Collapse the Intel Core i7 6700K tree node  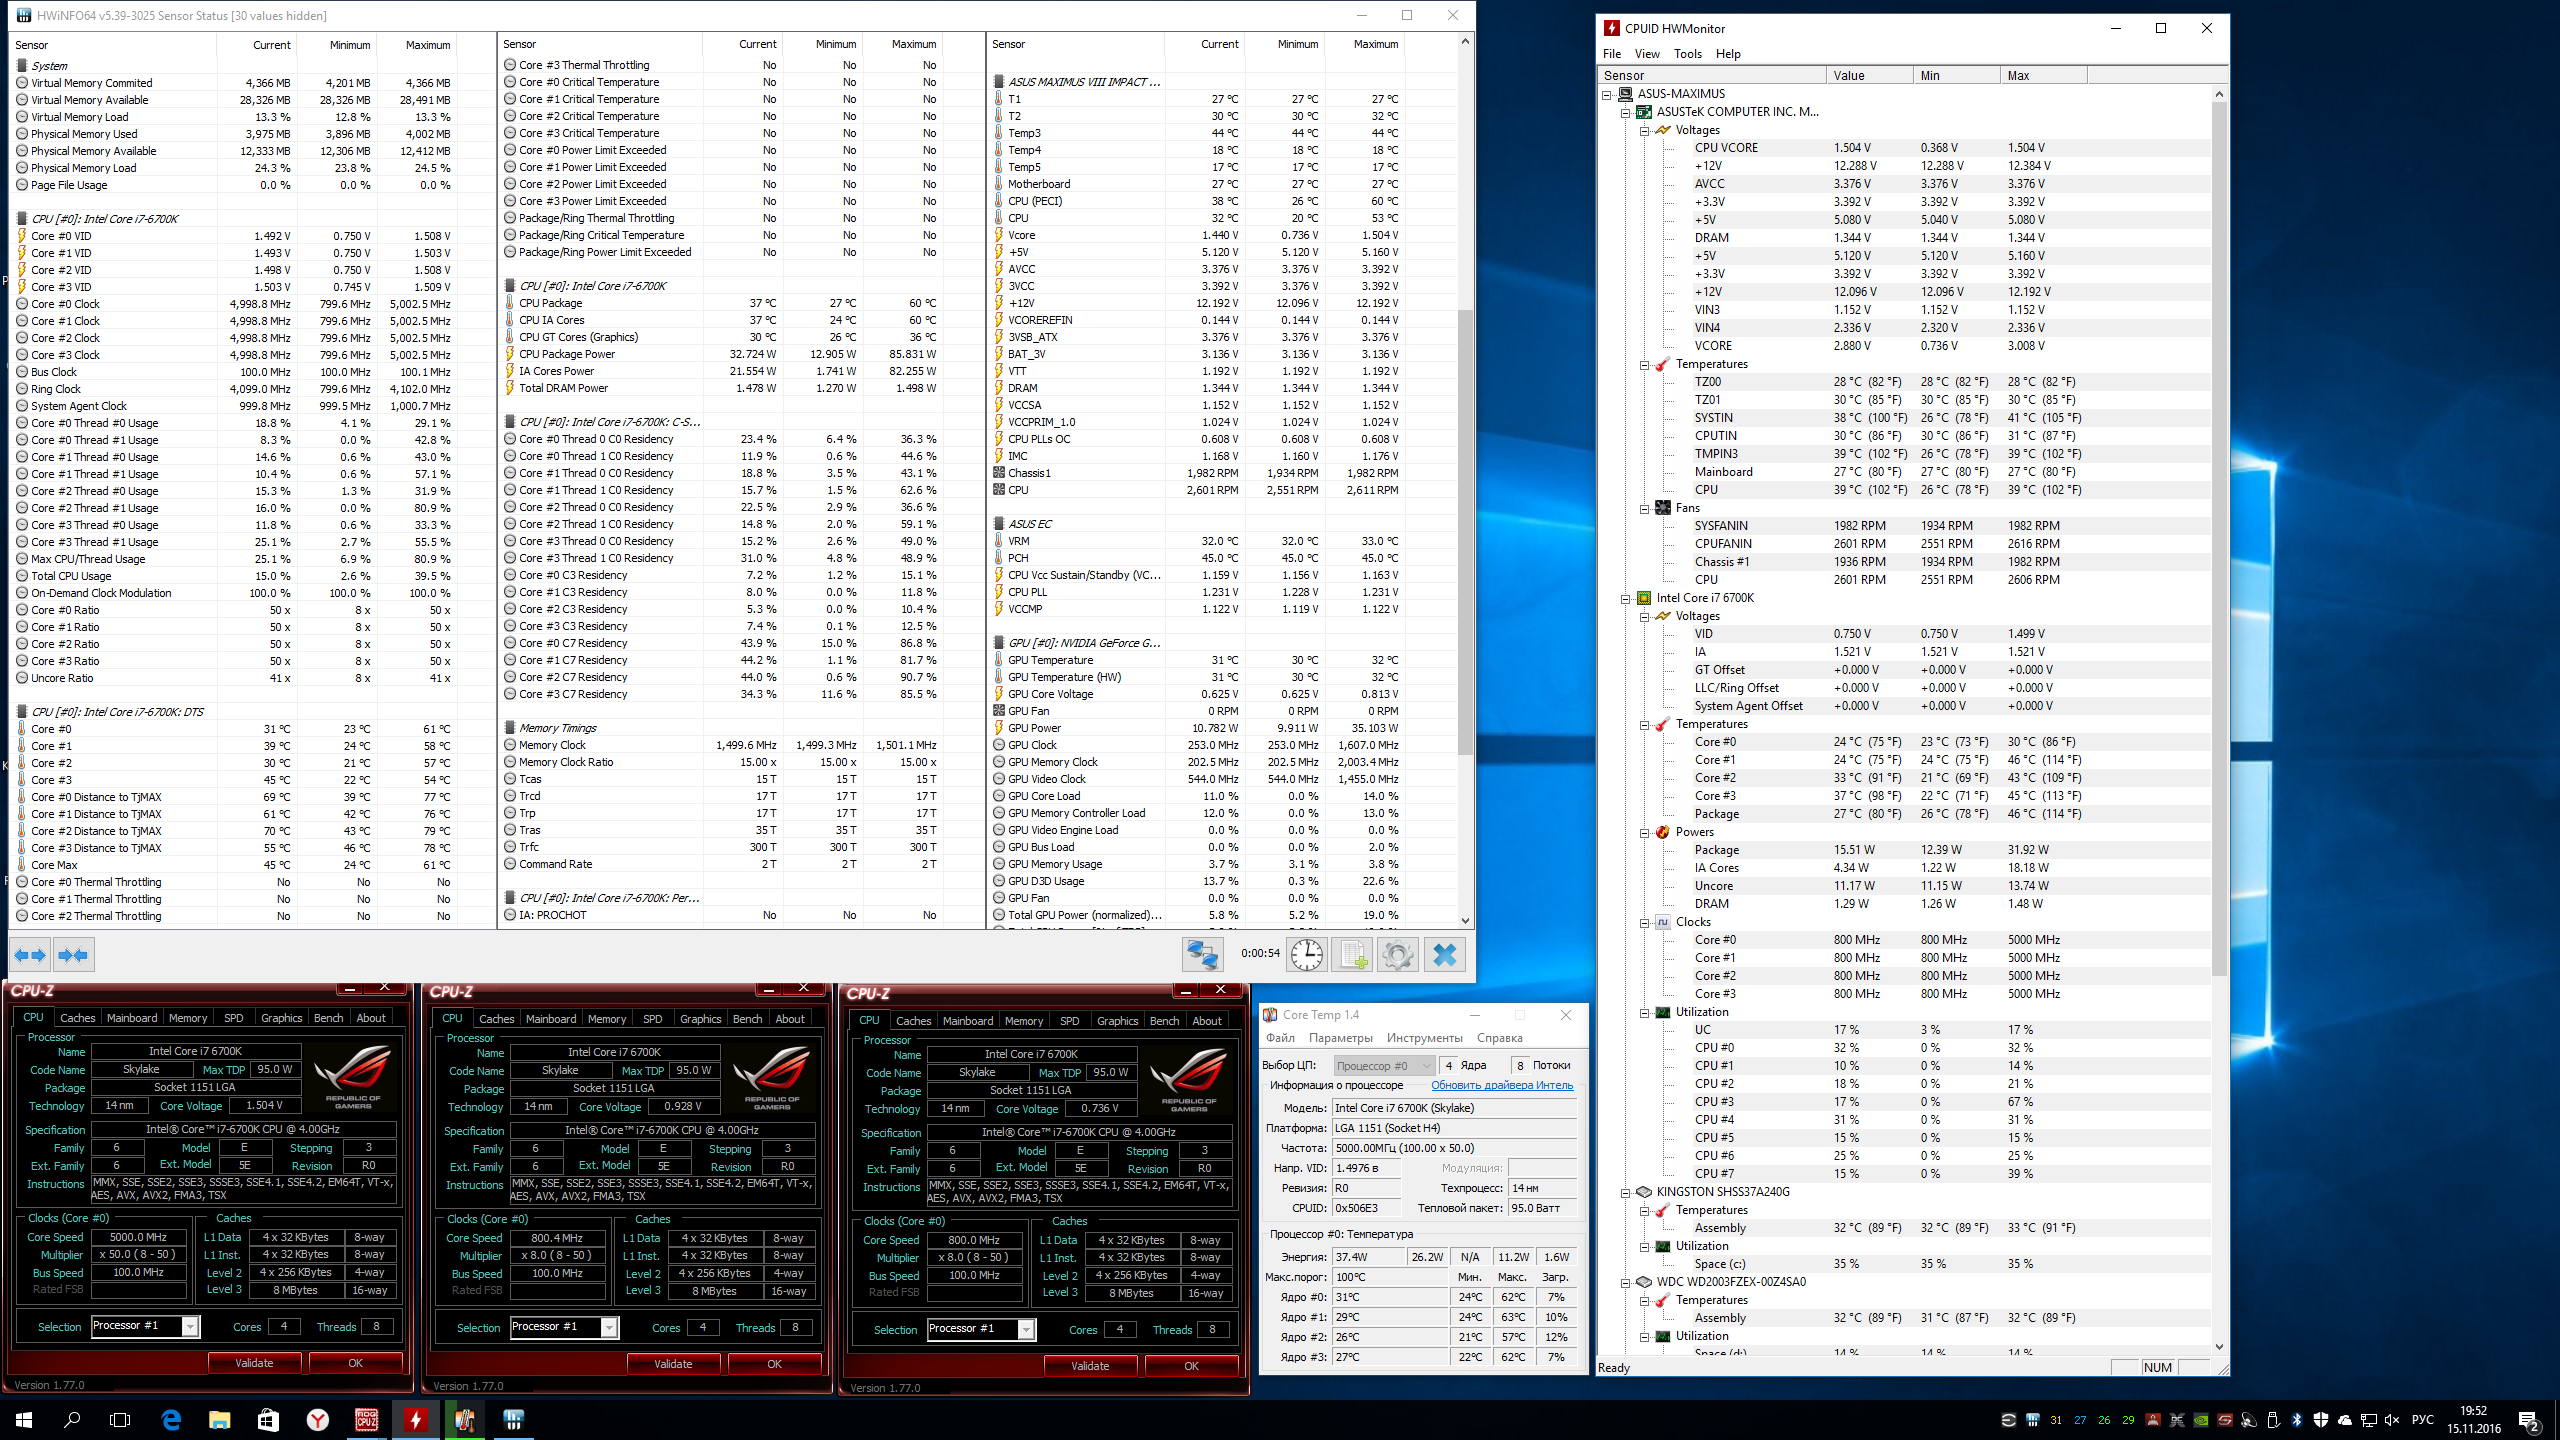tap(1626, 598)
